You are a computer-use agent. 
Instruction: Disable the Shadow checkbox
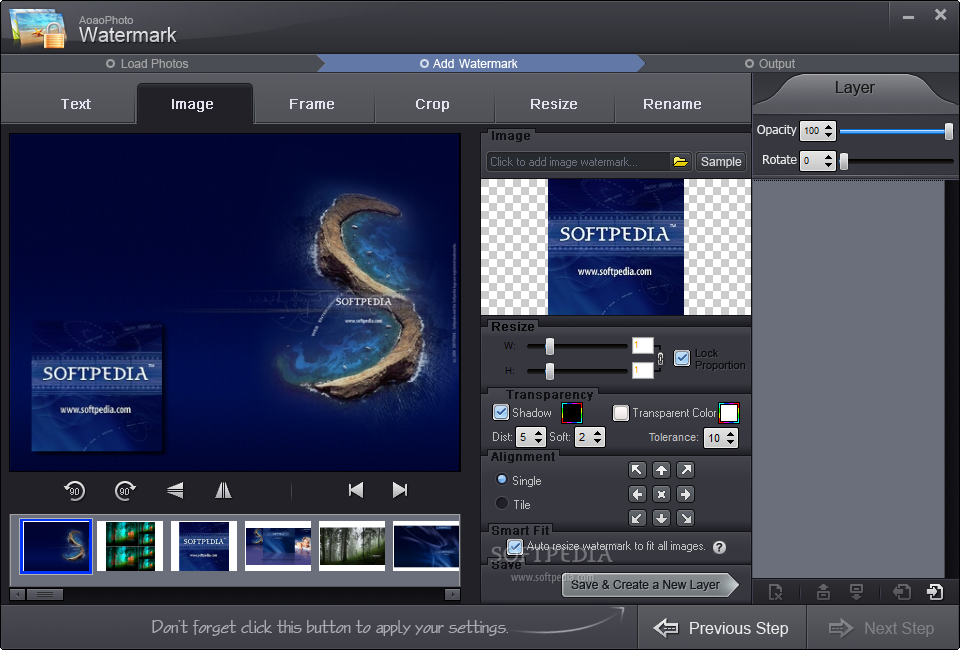[x=501, y=413]
